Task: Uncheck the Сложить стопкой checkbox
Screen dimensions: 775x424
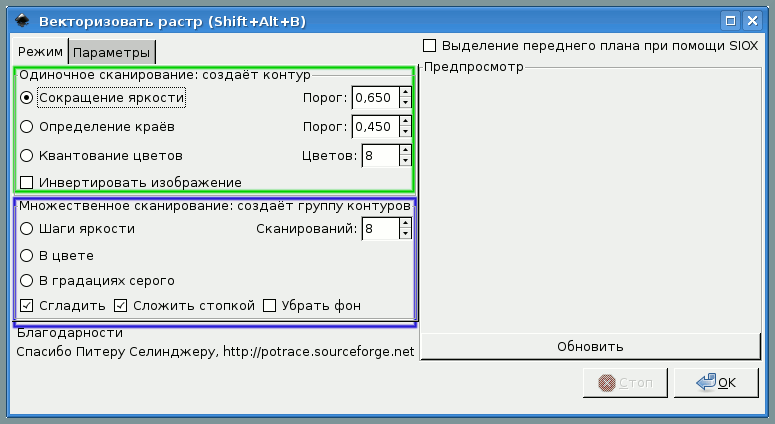Action: coord(121,305)
